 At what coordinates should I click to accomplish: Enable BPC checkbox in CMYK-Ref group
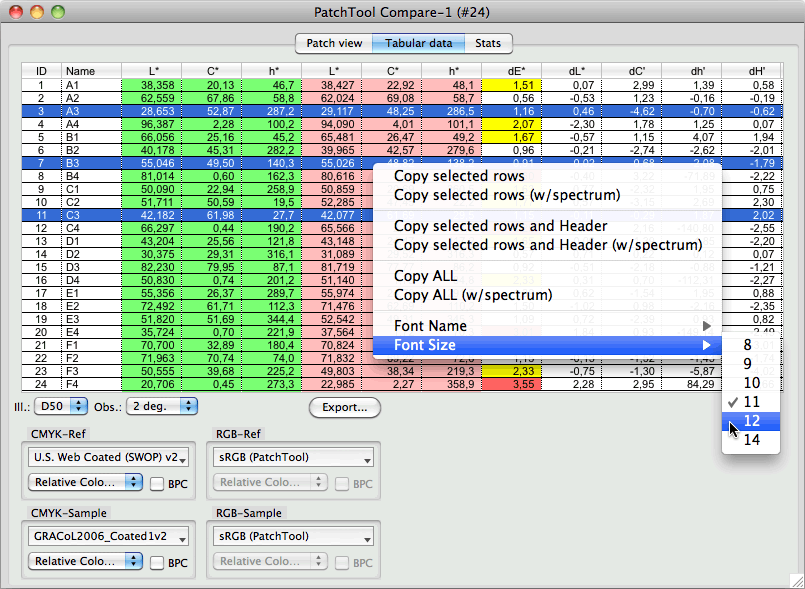click(157, 483)
